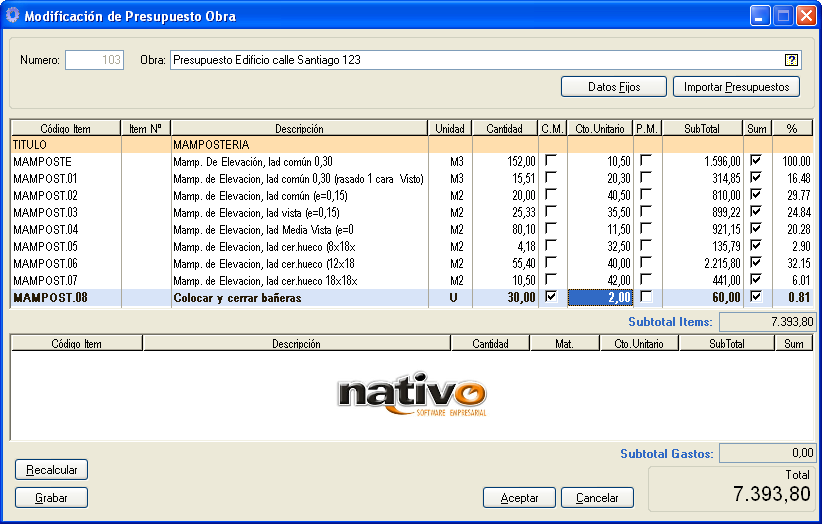
Task: Click the Recalcular button
Action: (51, 470)
